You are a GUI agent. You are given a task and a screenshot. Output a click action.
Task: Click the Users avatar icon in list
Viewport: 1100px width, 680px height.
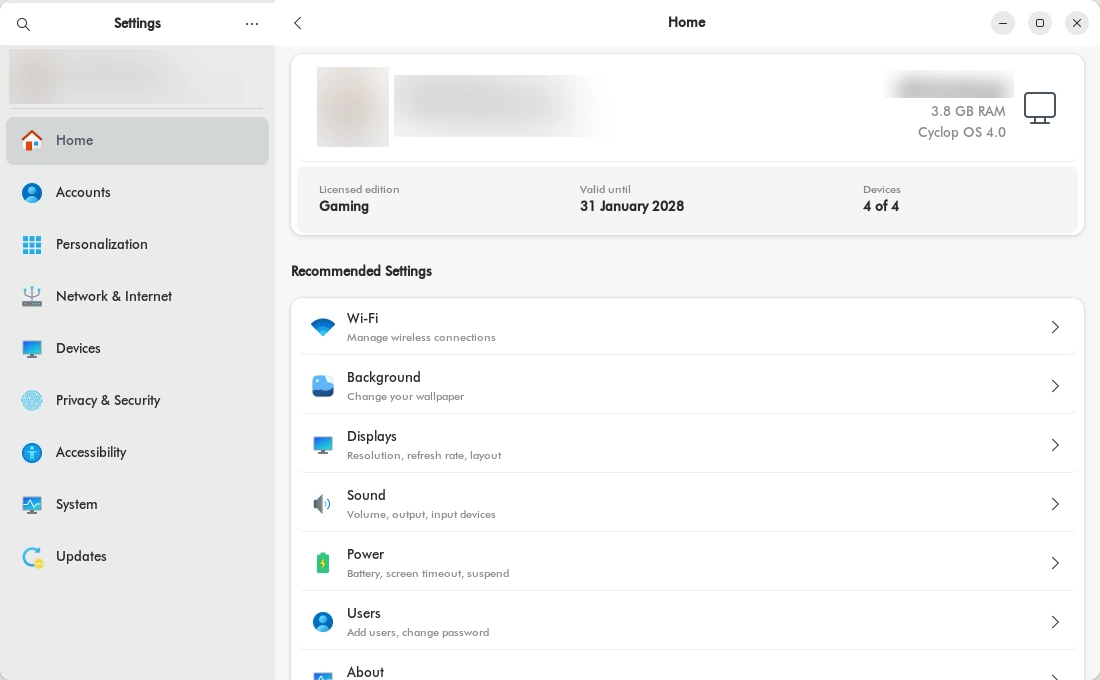(x=323, y=622)
